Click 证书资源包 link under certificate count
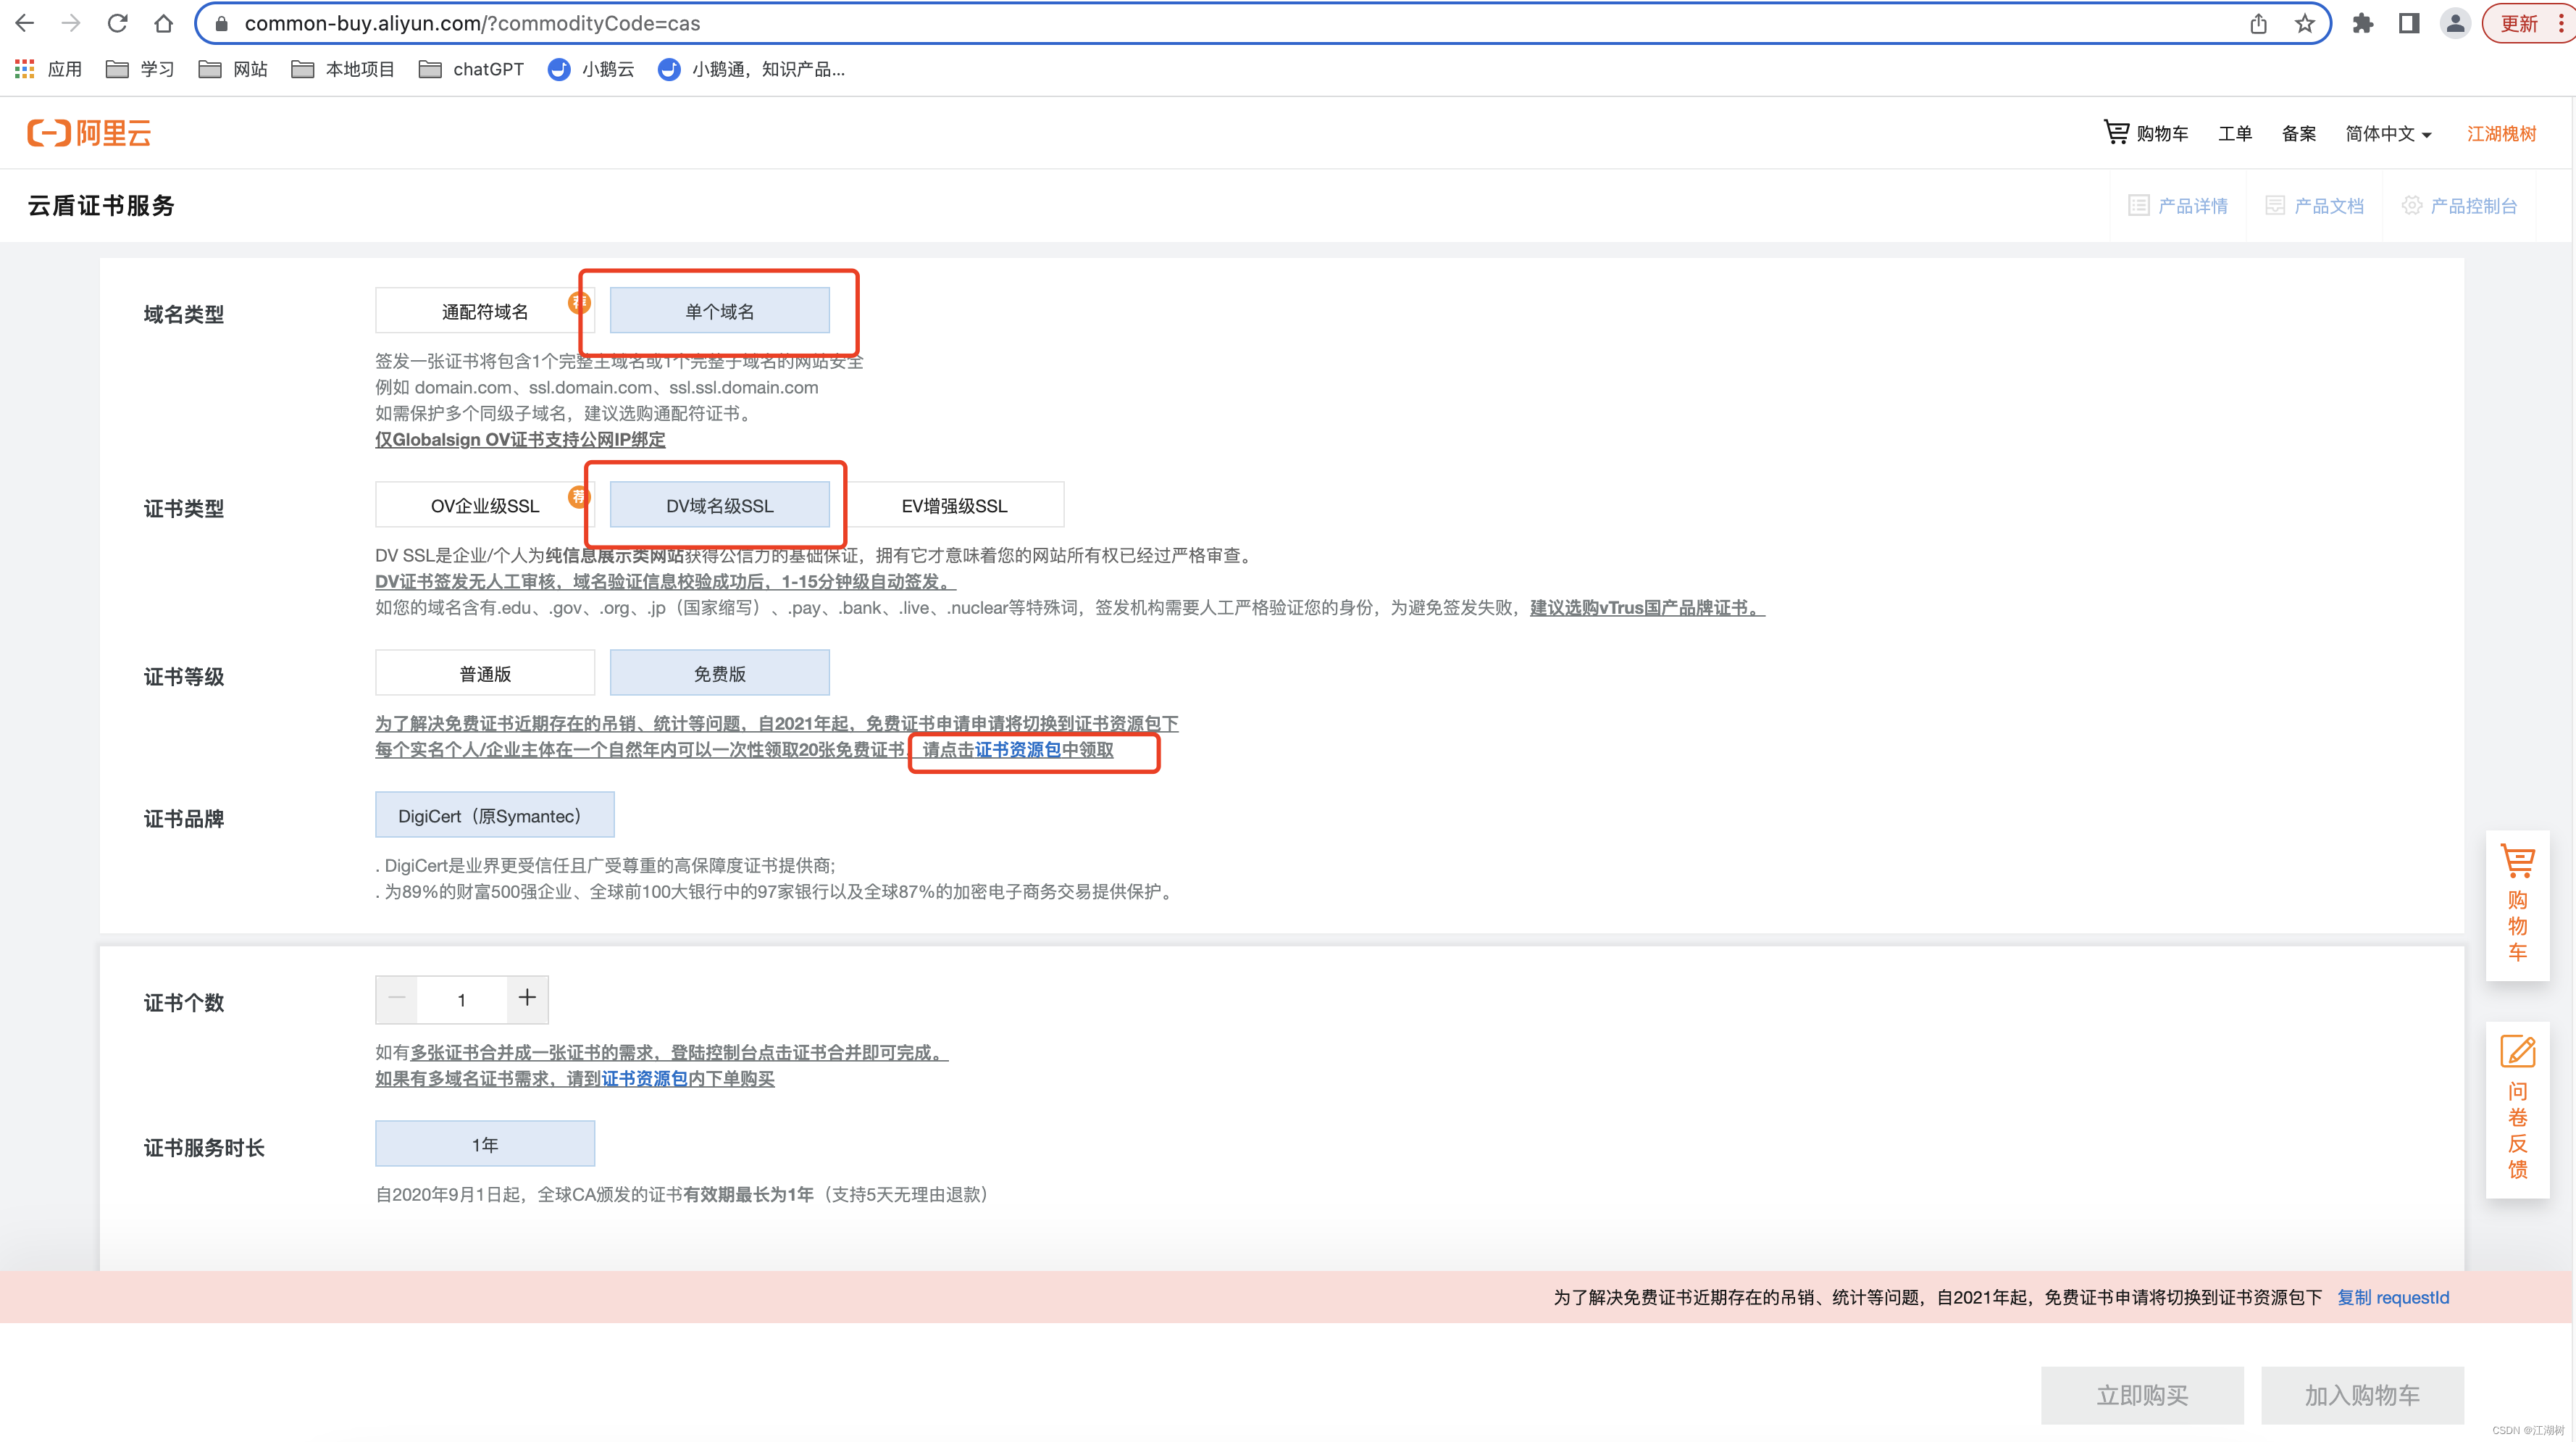 coord(644,1078)
